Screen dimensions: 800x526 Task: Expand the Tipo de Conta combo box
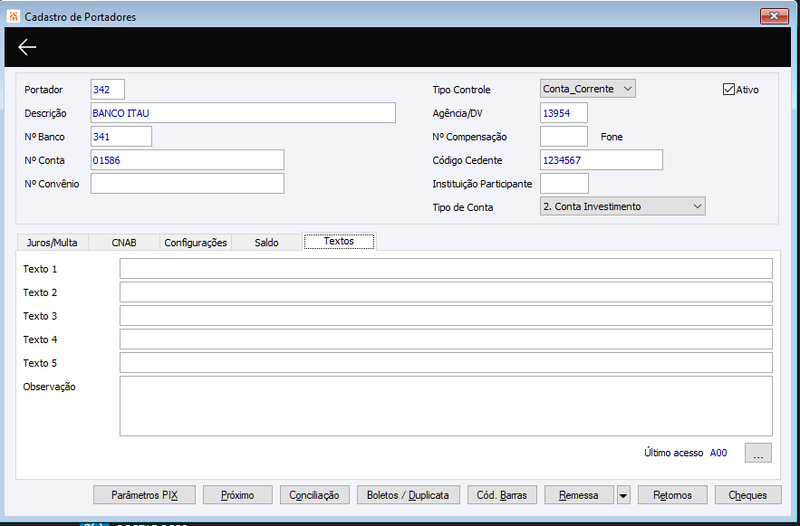[x=622, y=207]
